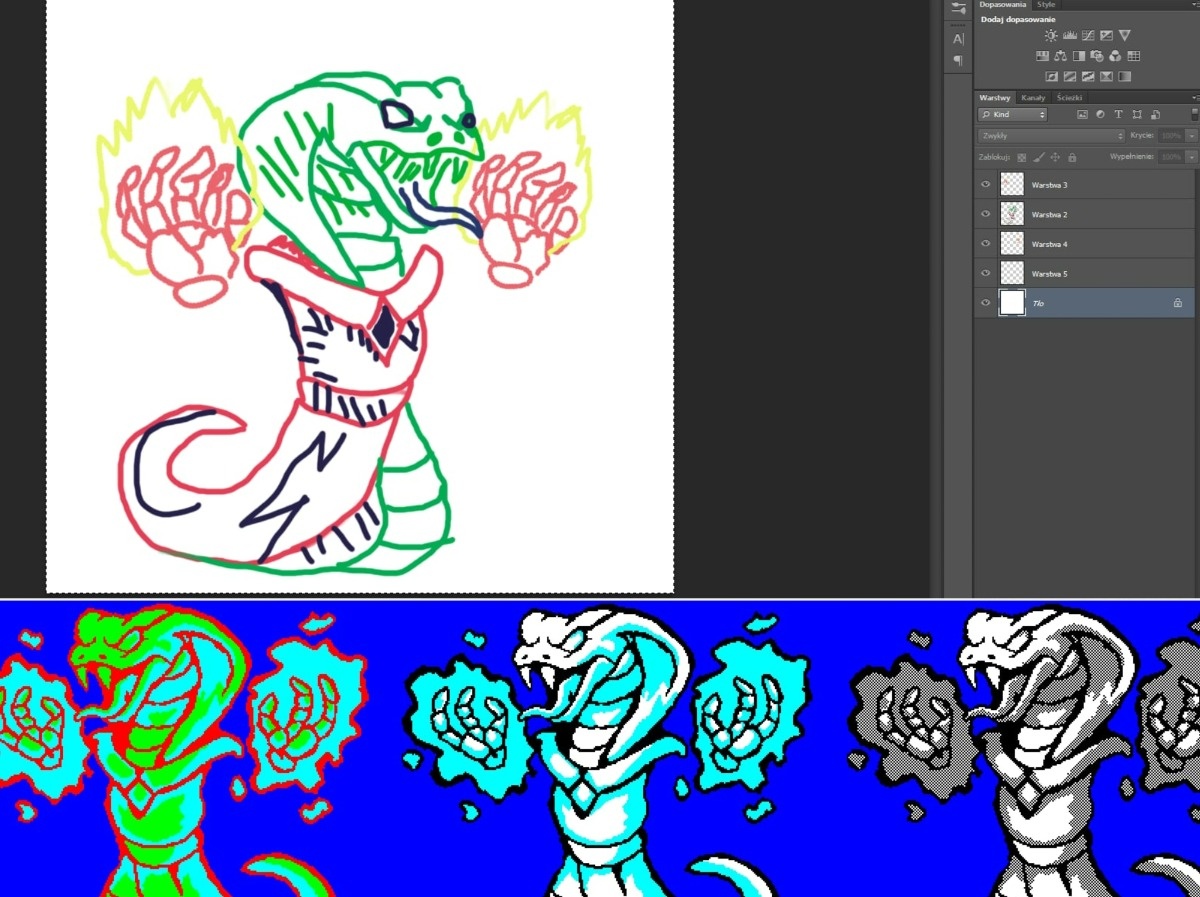The height and width of the screenshot is (897, 1200).
Task: Select the Warstwa 2 layer name
Action: pos(1050,215)
